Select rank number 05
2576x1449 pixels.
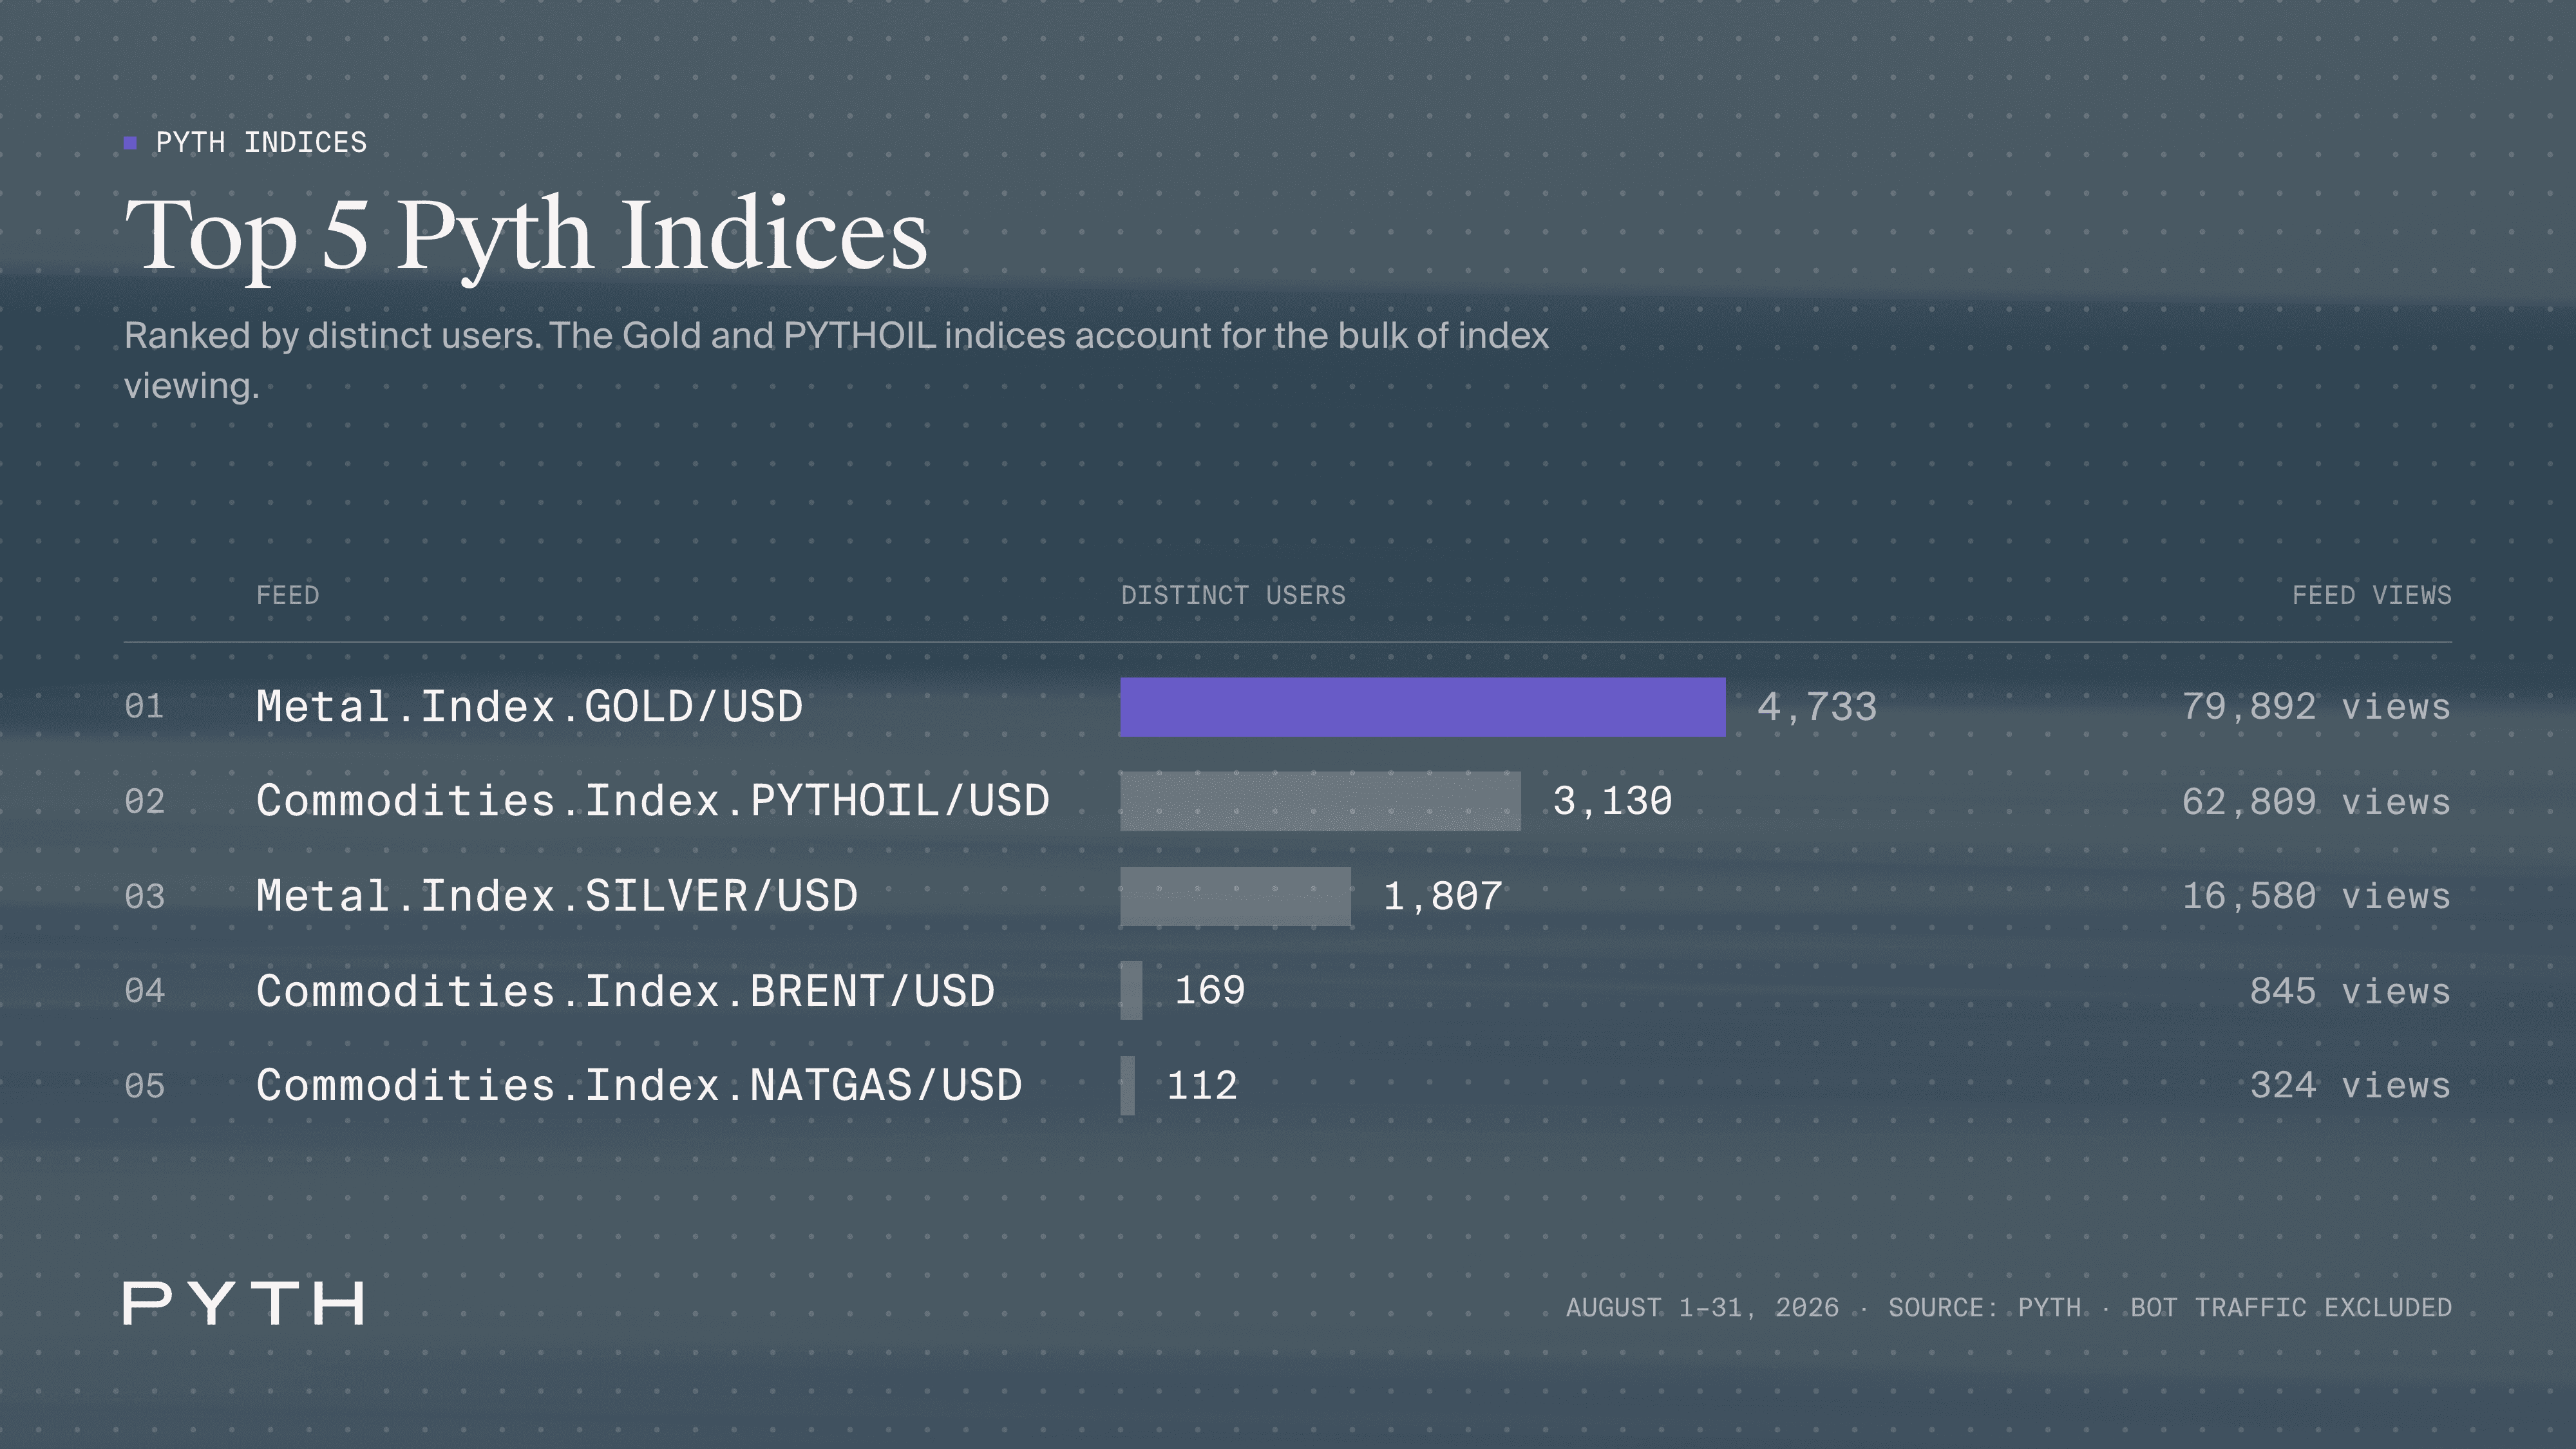pyautogui.click(x=144, y=1086)
